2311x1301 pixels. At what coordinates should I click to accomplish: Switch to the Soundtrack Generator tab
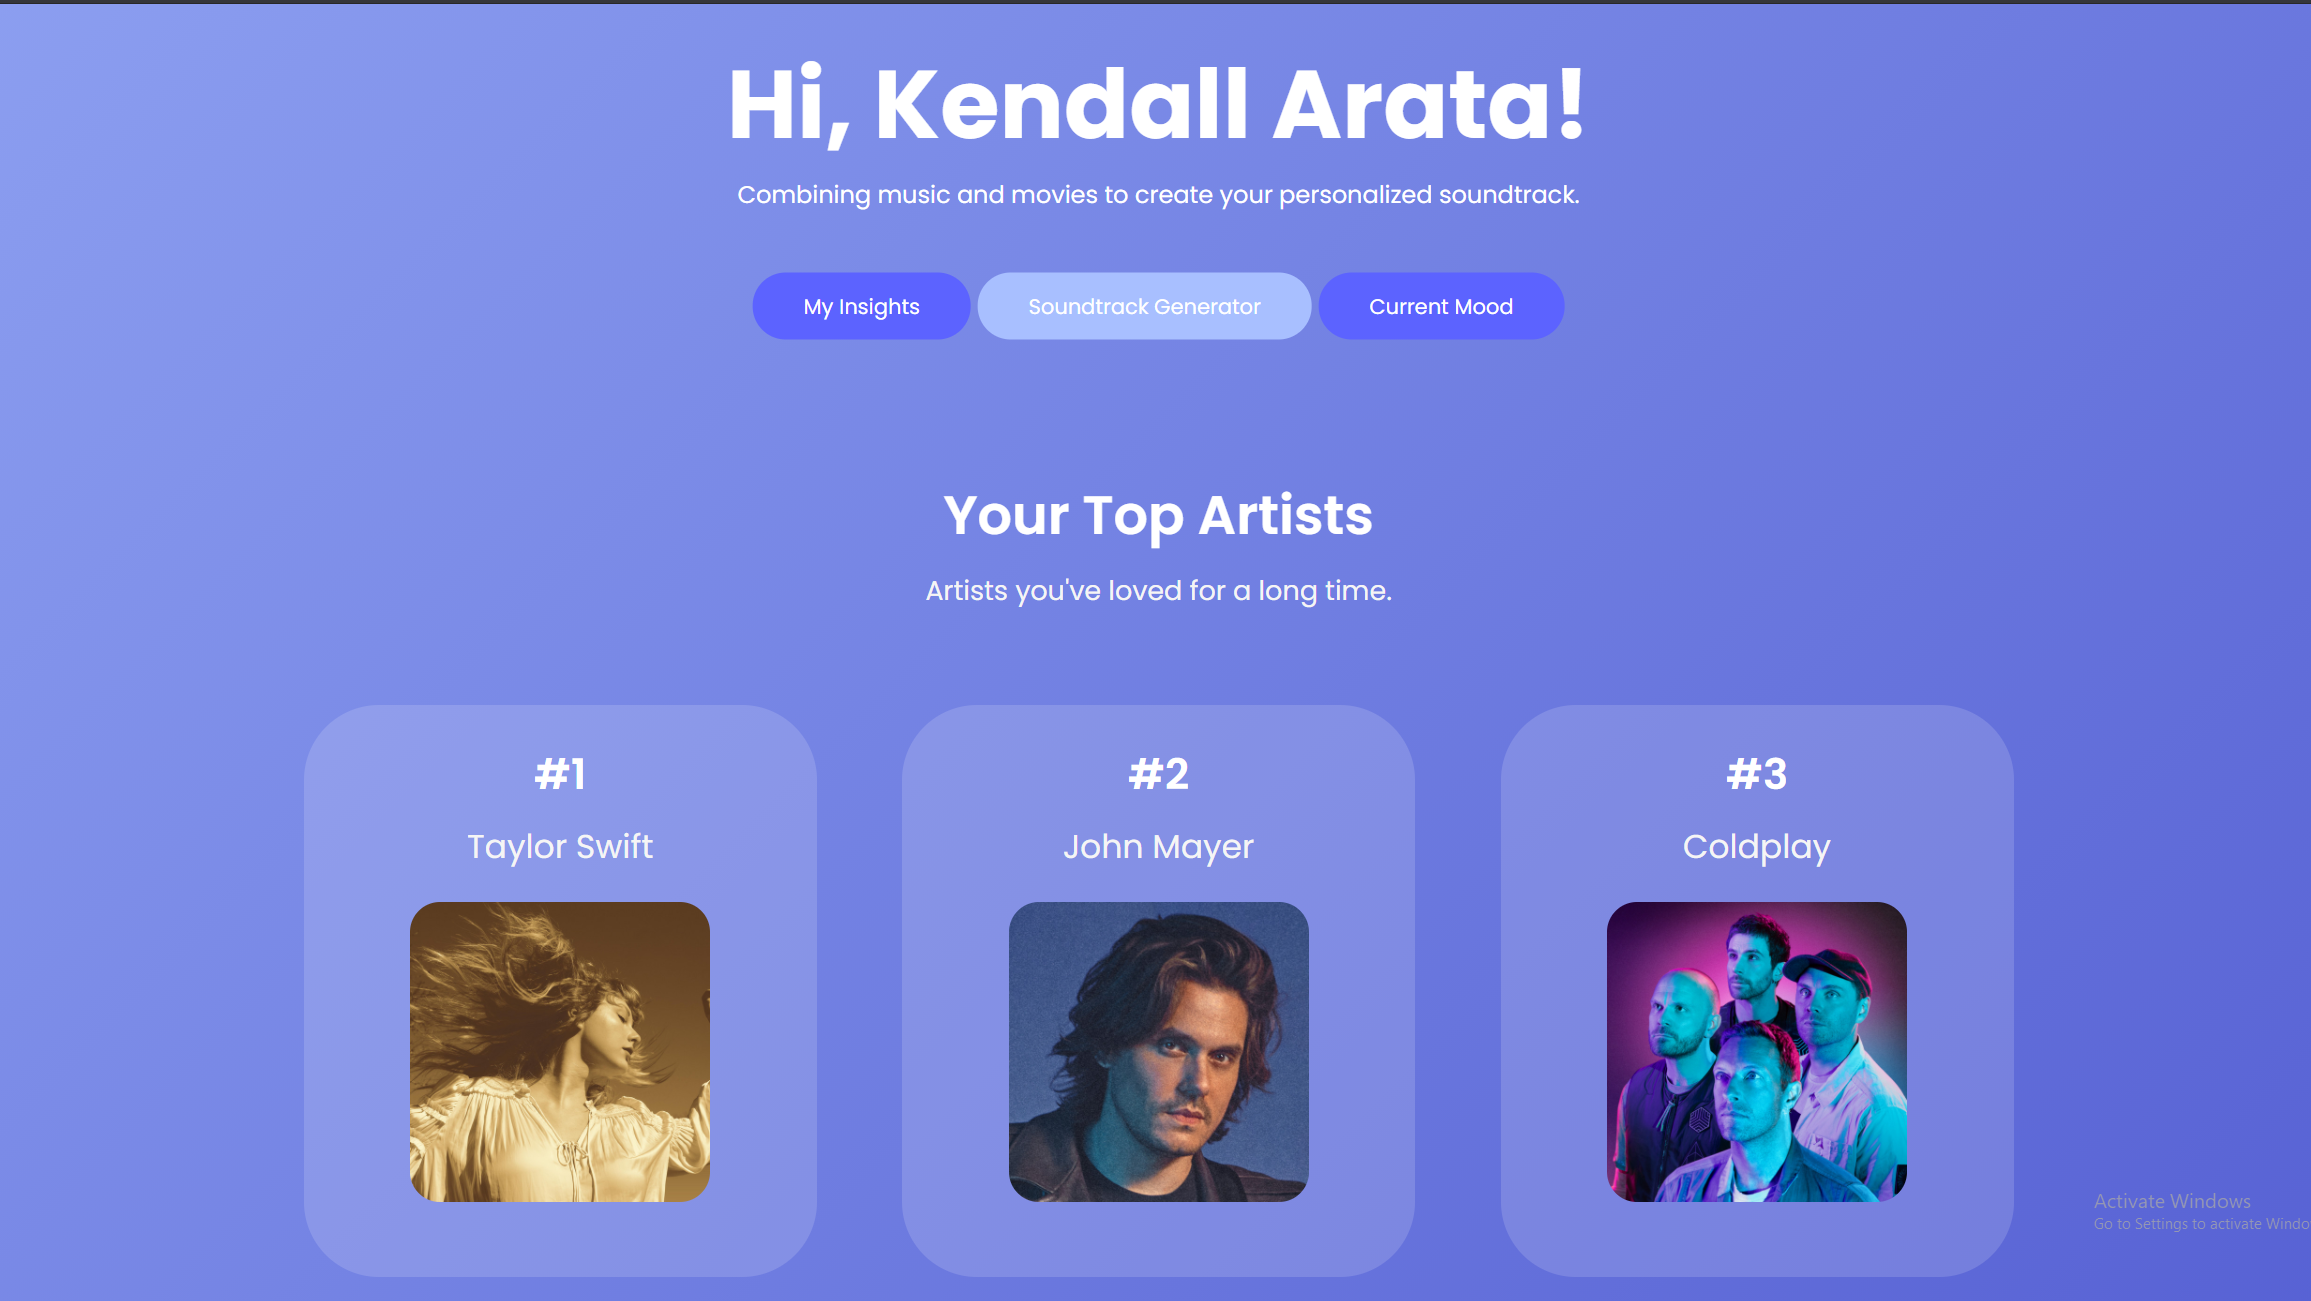(1144, 306)
